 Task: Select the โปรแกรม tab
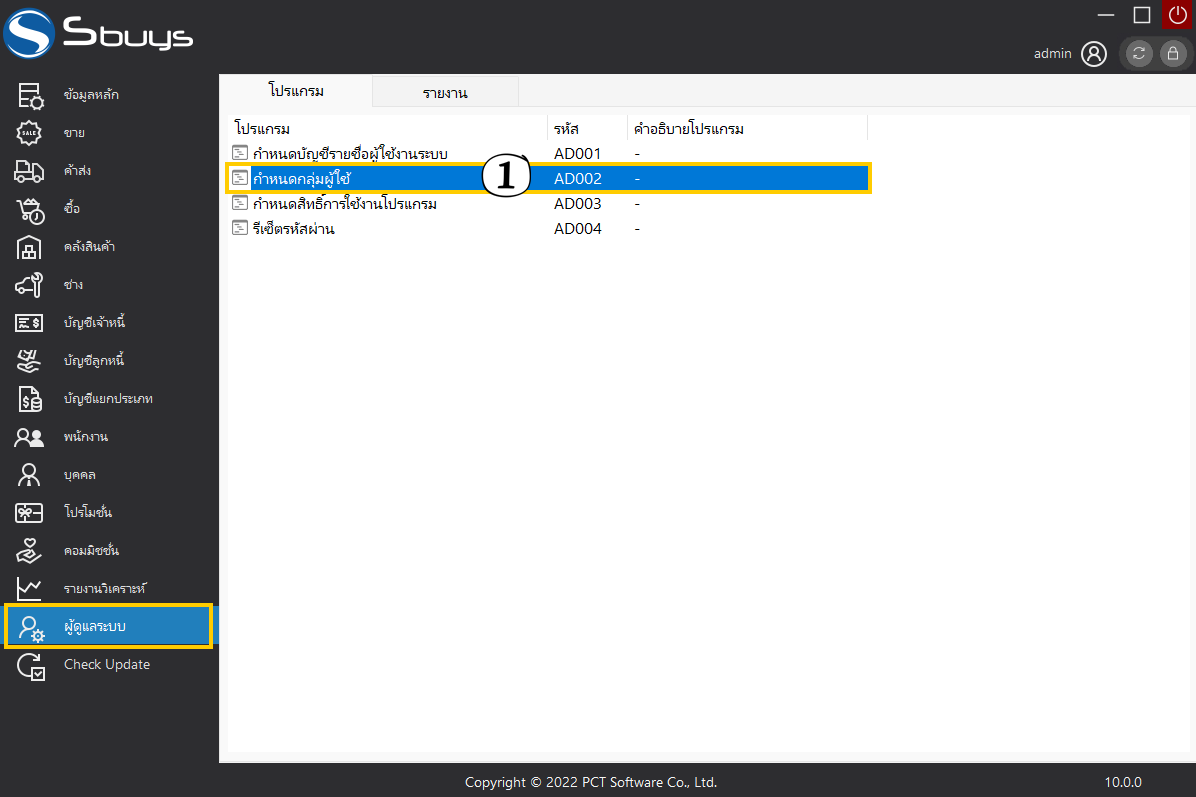[x=296, y=91]
